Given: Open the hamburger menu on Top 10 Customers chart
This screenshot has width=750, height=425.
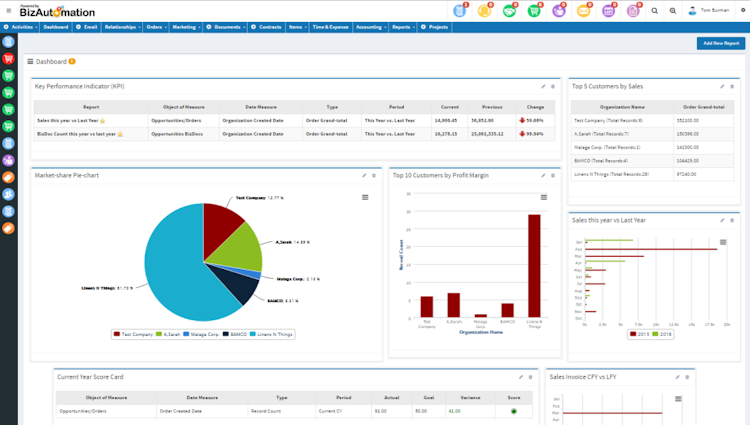Looking at the screenshot, I should [x=544, y=197].
